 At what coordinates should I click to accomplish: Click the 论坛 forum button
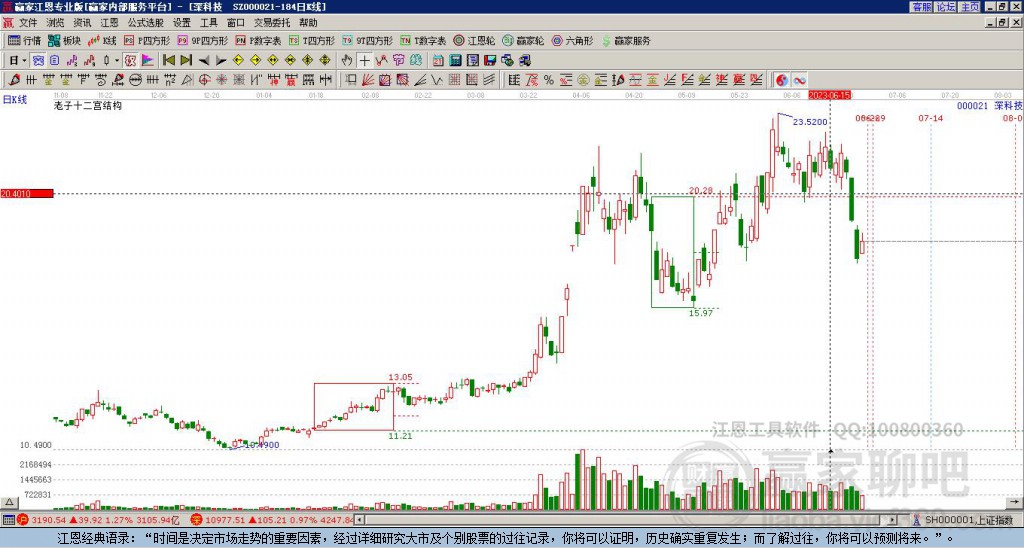pyautogui.click(x=946, y=7)
